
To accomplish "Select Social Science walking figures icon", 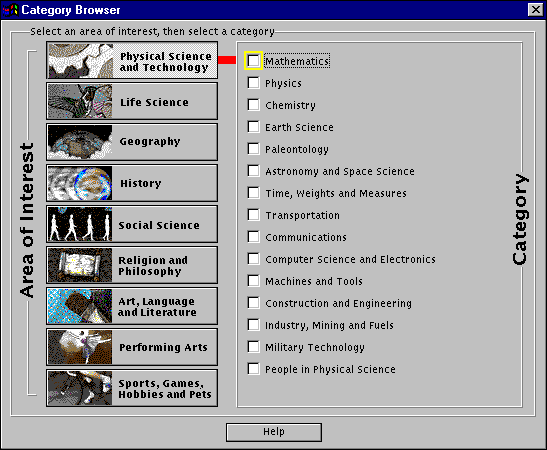I will coord(80,224).
